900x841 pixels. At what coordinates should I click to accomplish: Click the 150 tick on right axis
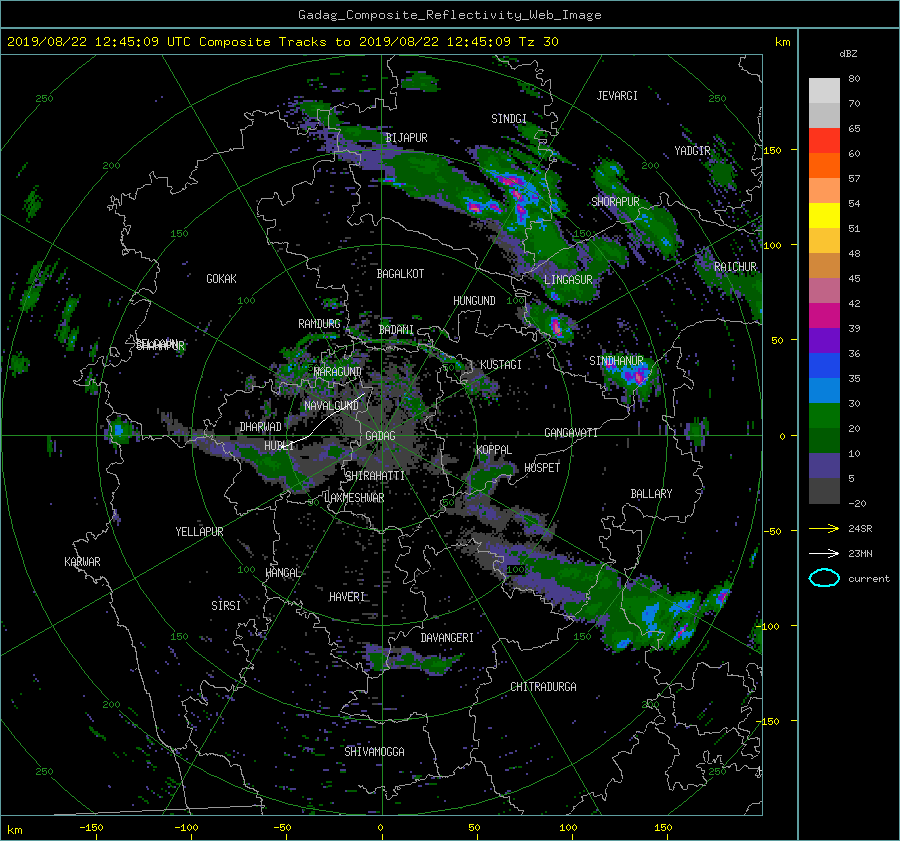772,150
